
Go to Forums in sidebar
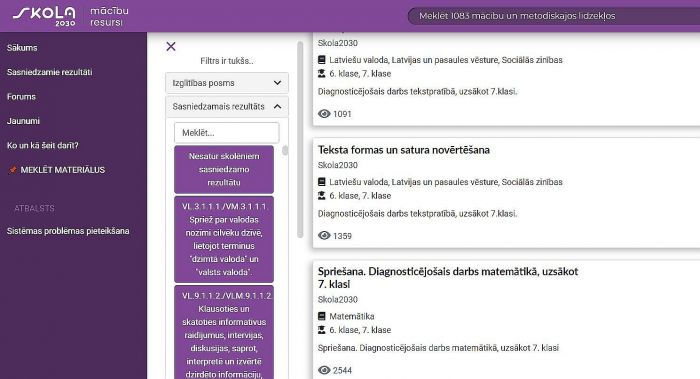[21, 96]
